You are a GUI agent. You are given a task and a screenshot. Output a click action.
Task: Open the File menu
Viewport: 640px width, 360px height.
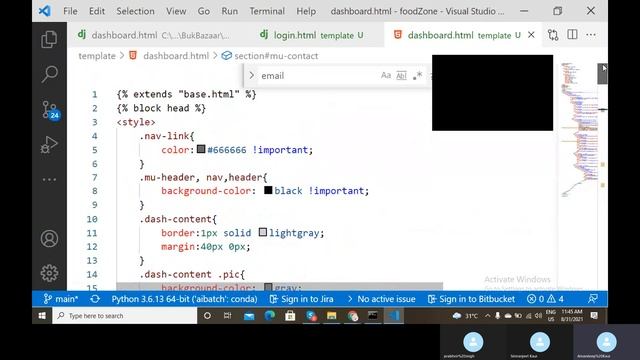click(x=70, y=11)
